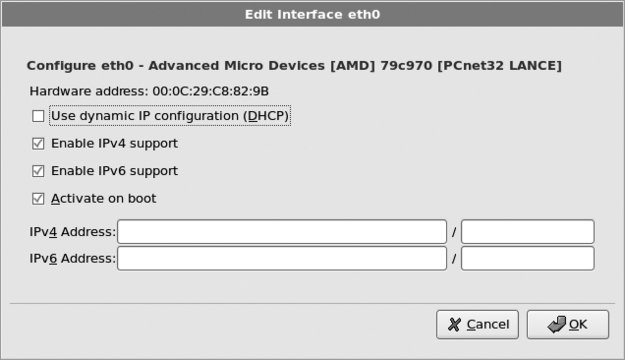Click the 'IPv6 Address:' label
Viewport: 625px width, 360px height.
coord(73,258)
